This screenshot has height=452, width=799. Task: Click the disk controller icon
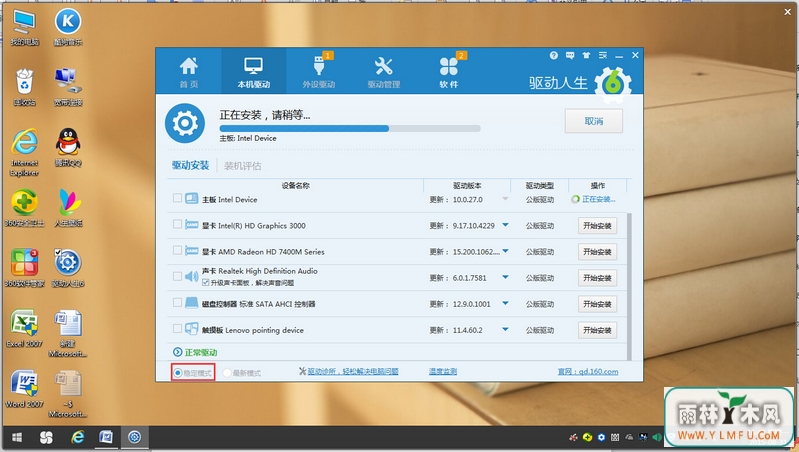pos(192,303)
